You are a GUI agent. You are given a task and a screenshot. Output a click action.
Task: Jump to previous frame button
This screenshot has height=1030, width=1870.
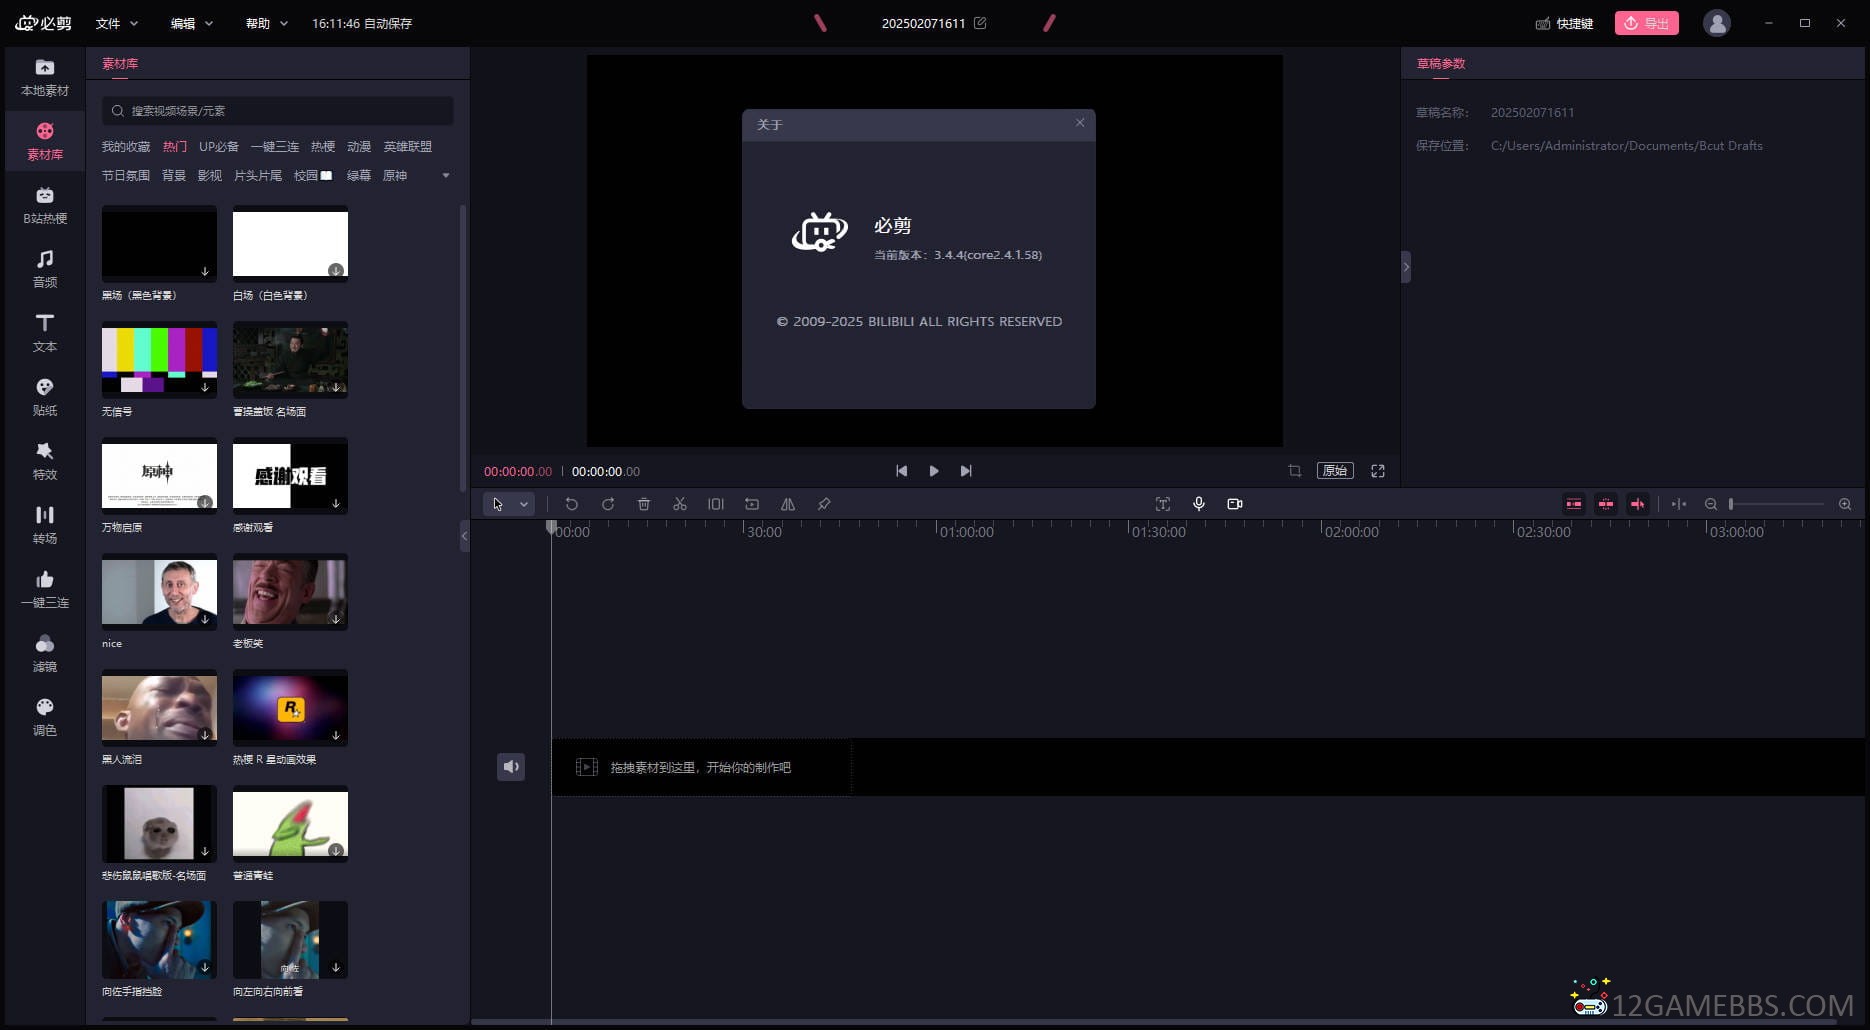point(902,471)
